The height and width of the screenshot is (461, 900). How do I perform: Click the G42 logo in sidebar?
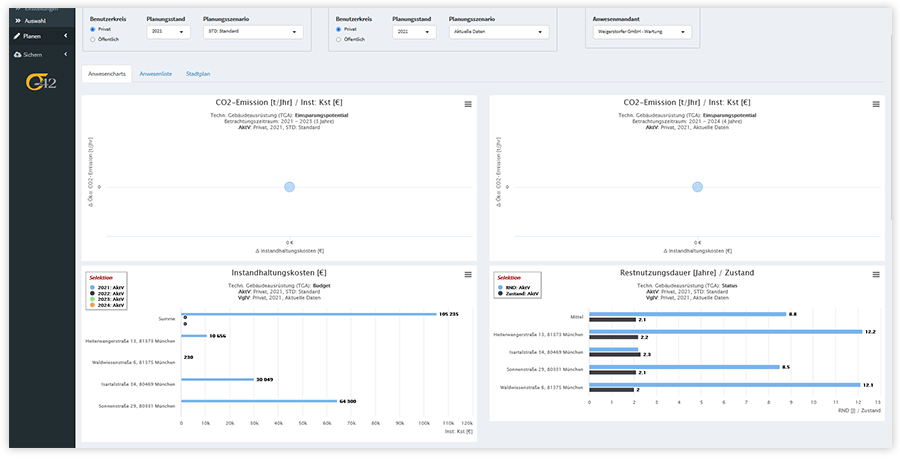pos(38,83)
